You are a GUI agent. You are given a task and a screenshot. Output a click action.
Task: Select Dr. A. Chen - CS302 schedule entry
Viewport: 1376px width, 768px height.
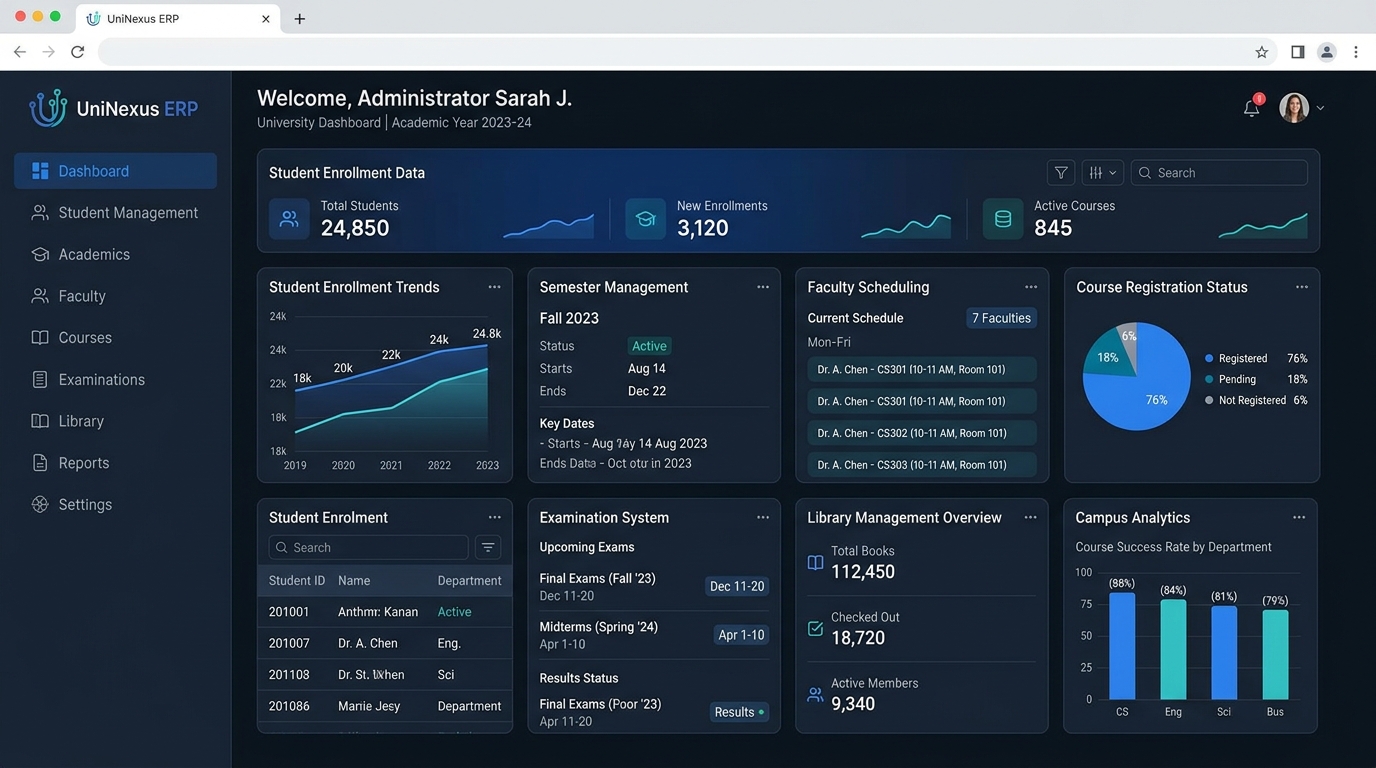[922, 433]
